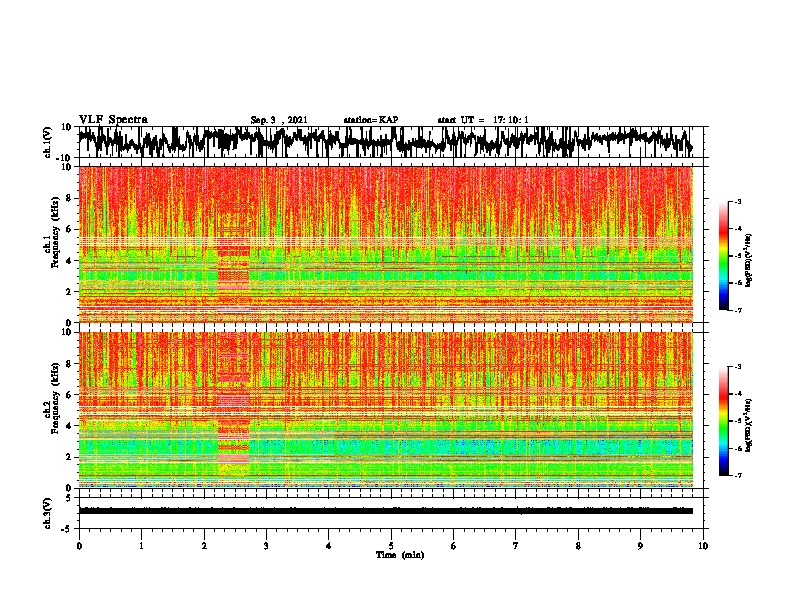The height and width of the screenshot is (612, 792).
Task: Click the "1" tick on the time axis
Action: click(x=141, y=546)
